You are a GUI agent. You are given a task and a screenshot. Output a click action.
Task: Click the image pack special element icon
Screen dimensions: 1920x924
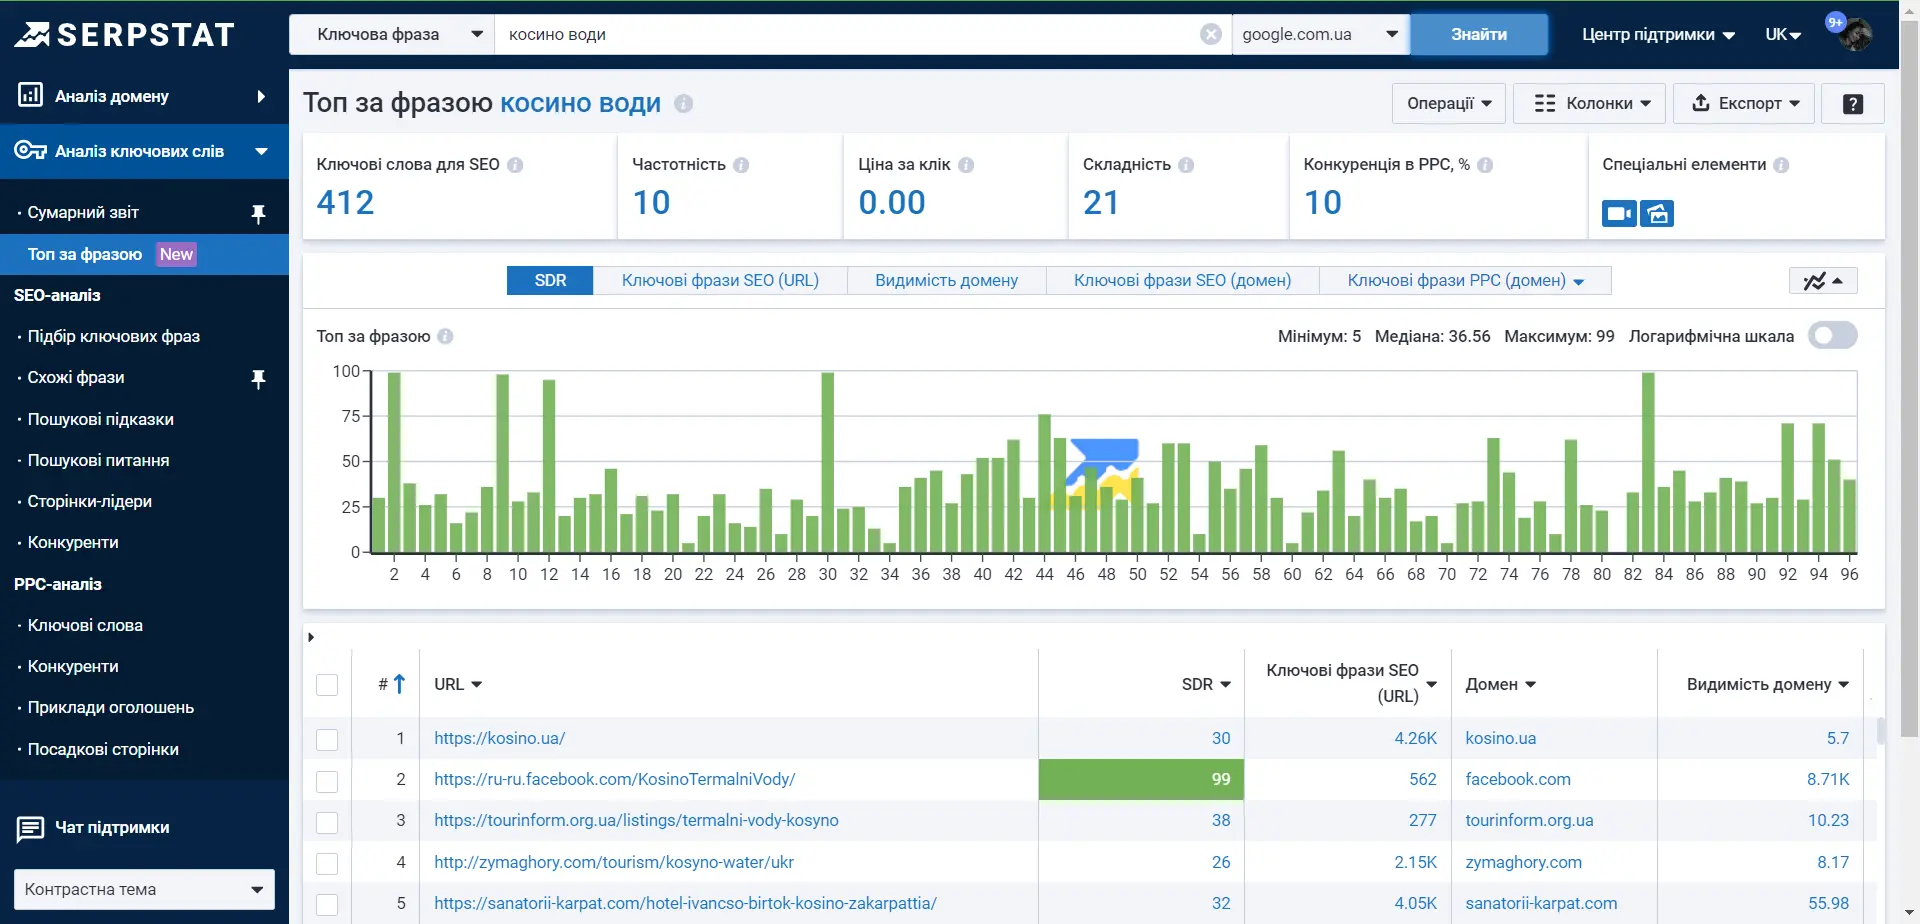1657,213
